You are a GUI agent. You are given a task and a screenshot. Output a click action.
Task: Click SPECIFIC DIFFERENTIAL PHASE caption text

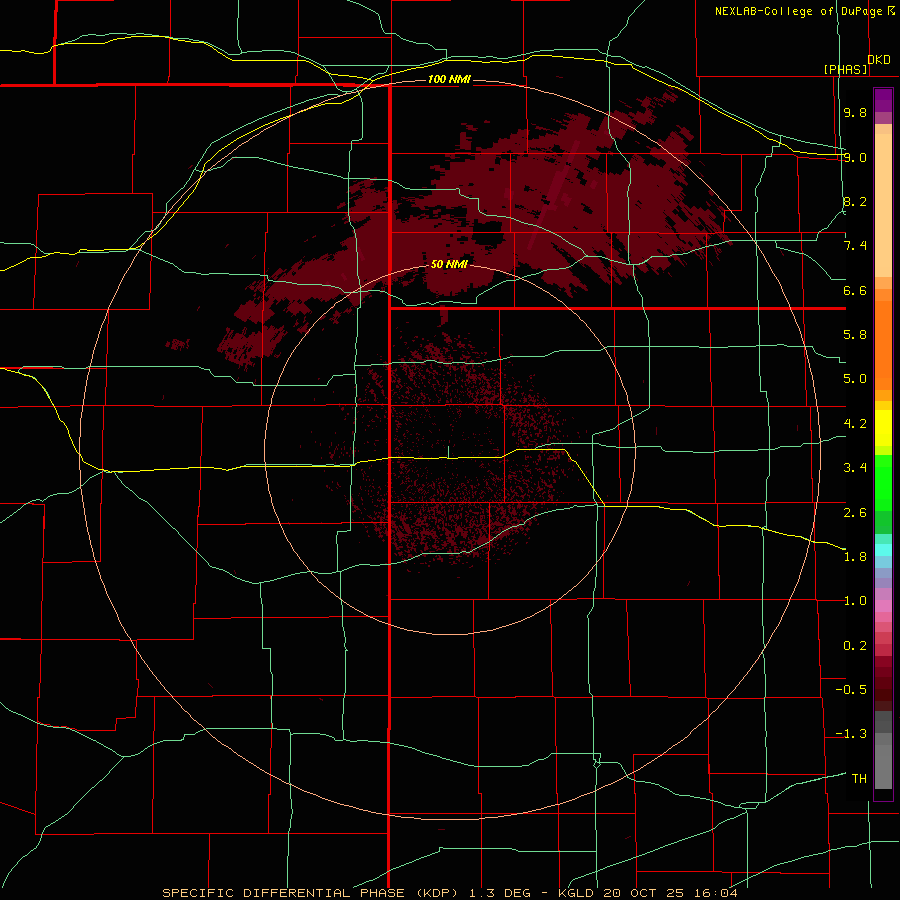coord(285,893)
